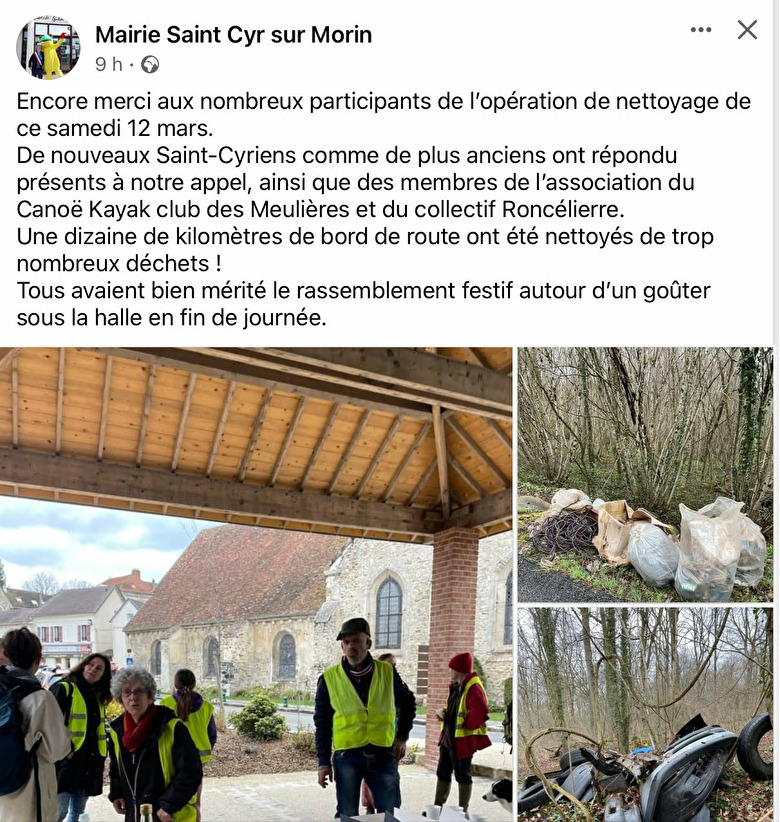Click the "9 h" post timestamp

point(109,64)
